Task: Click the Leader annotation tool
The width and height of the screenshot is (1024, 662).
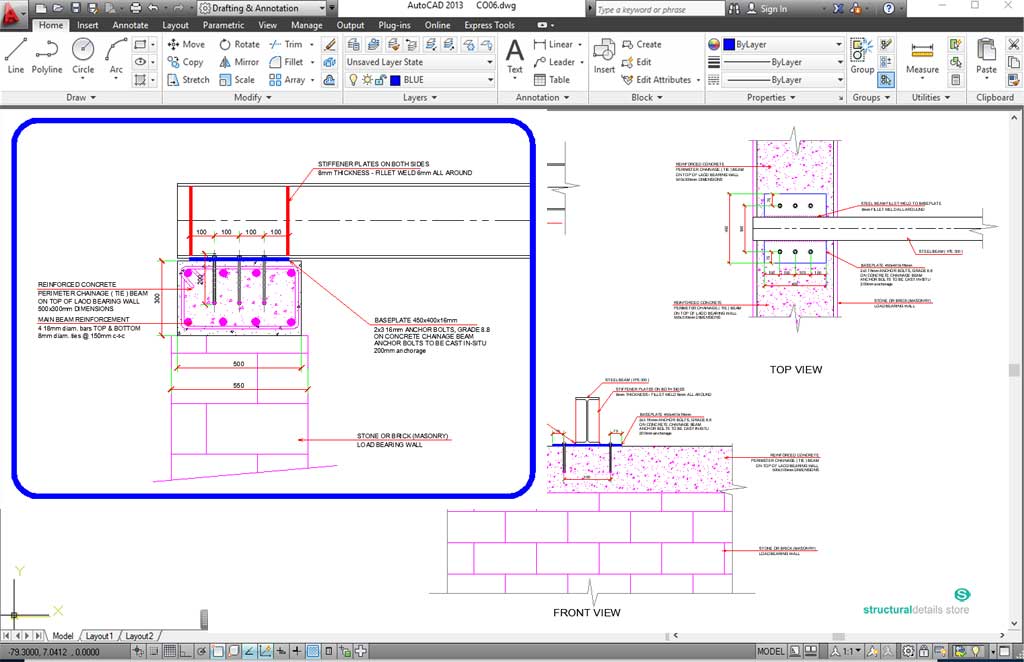Action: pos(554,62)
